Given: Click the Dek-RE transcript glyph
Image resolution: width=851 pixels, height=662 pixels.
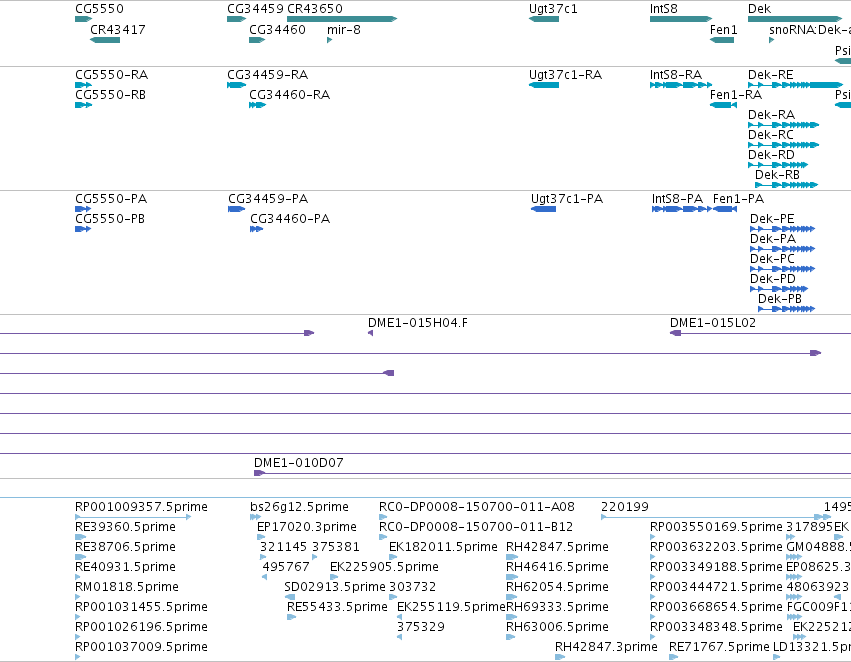Looking at the screenshot, I should click(796, 85).
